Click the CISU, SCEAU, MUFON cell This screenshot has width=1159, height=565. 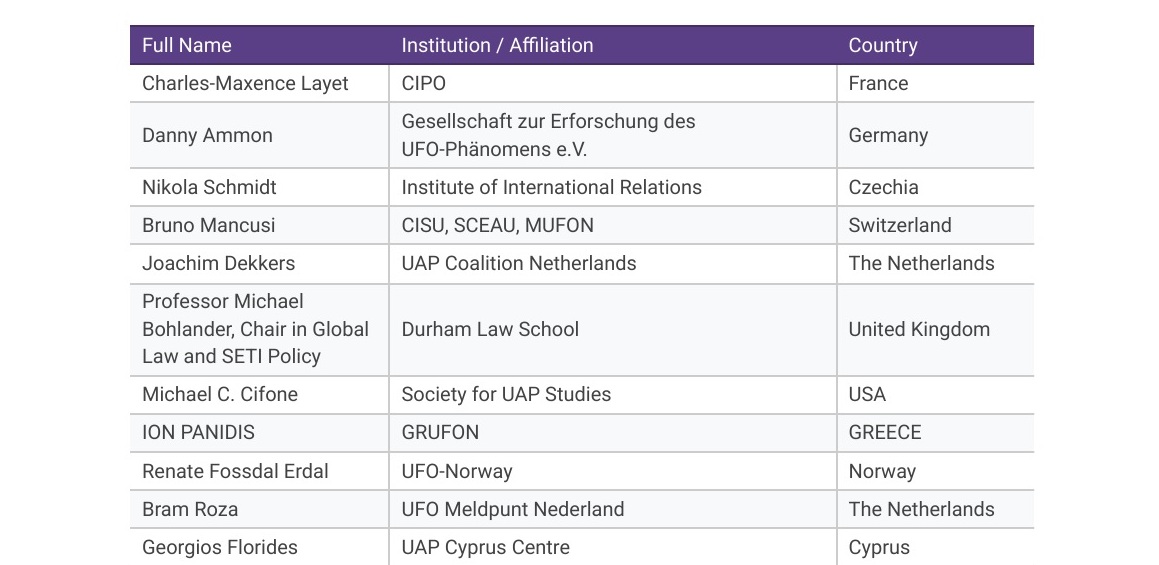(497, 225)
